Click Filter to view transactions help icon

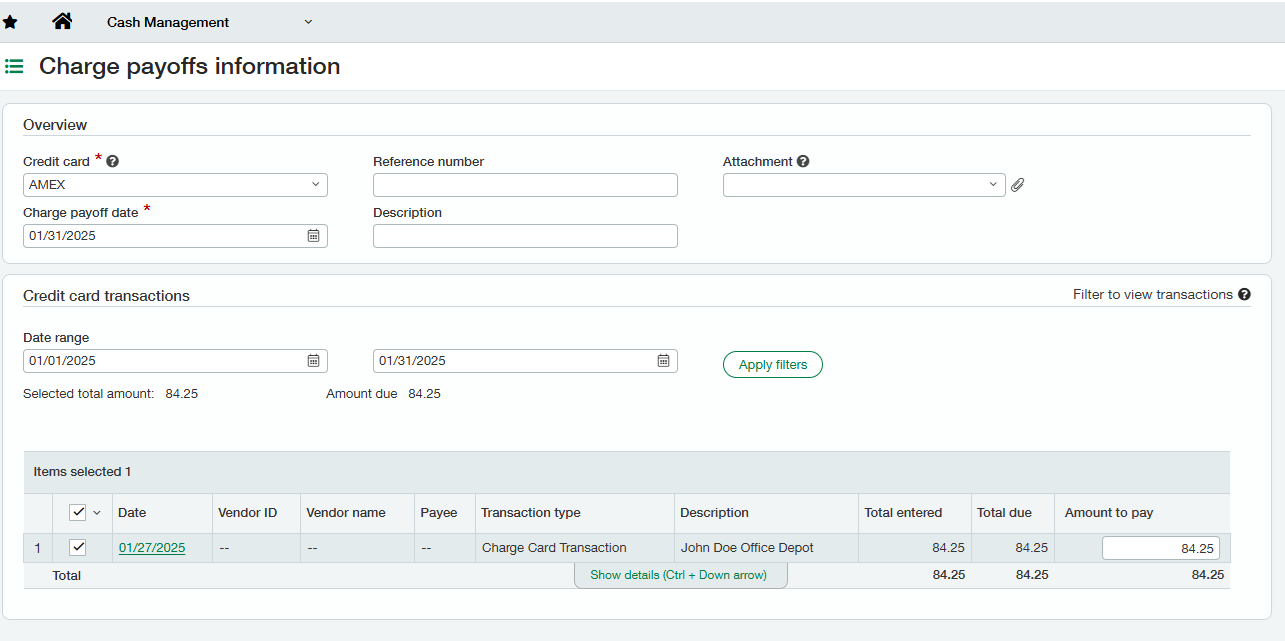[x=1244, y=294]
